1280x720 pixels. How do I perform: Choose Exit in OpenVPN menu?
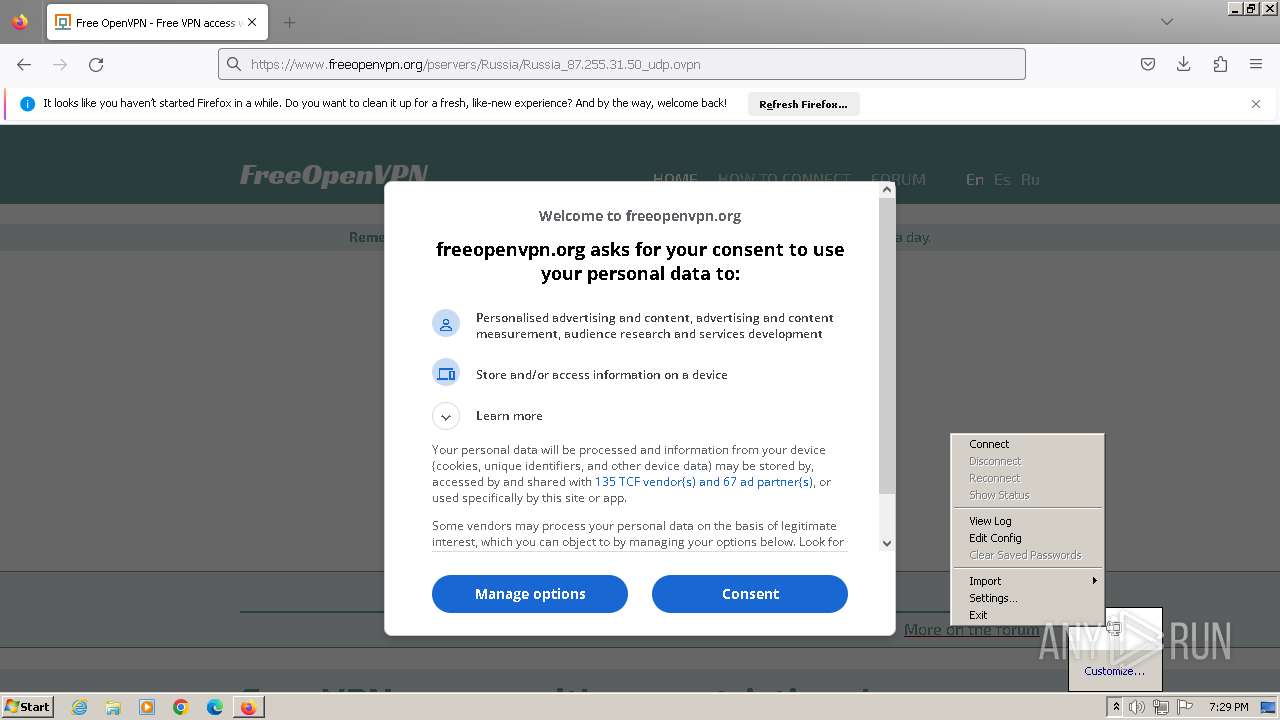[1027, 615]
